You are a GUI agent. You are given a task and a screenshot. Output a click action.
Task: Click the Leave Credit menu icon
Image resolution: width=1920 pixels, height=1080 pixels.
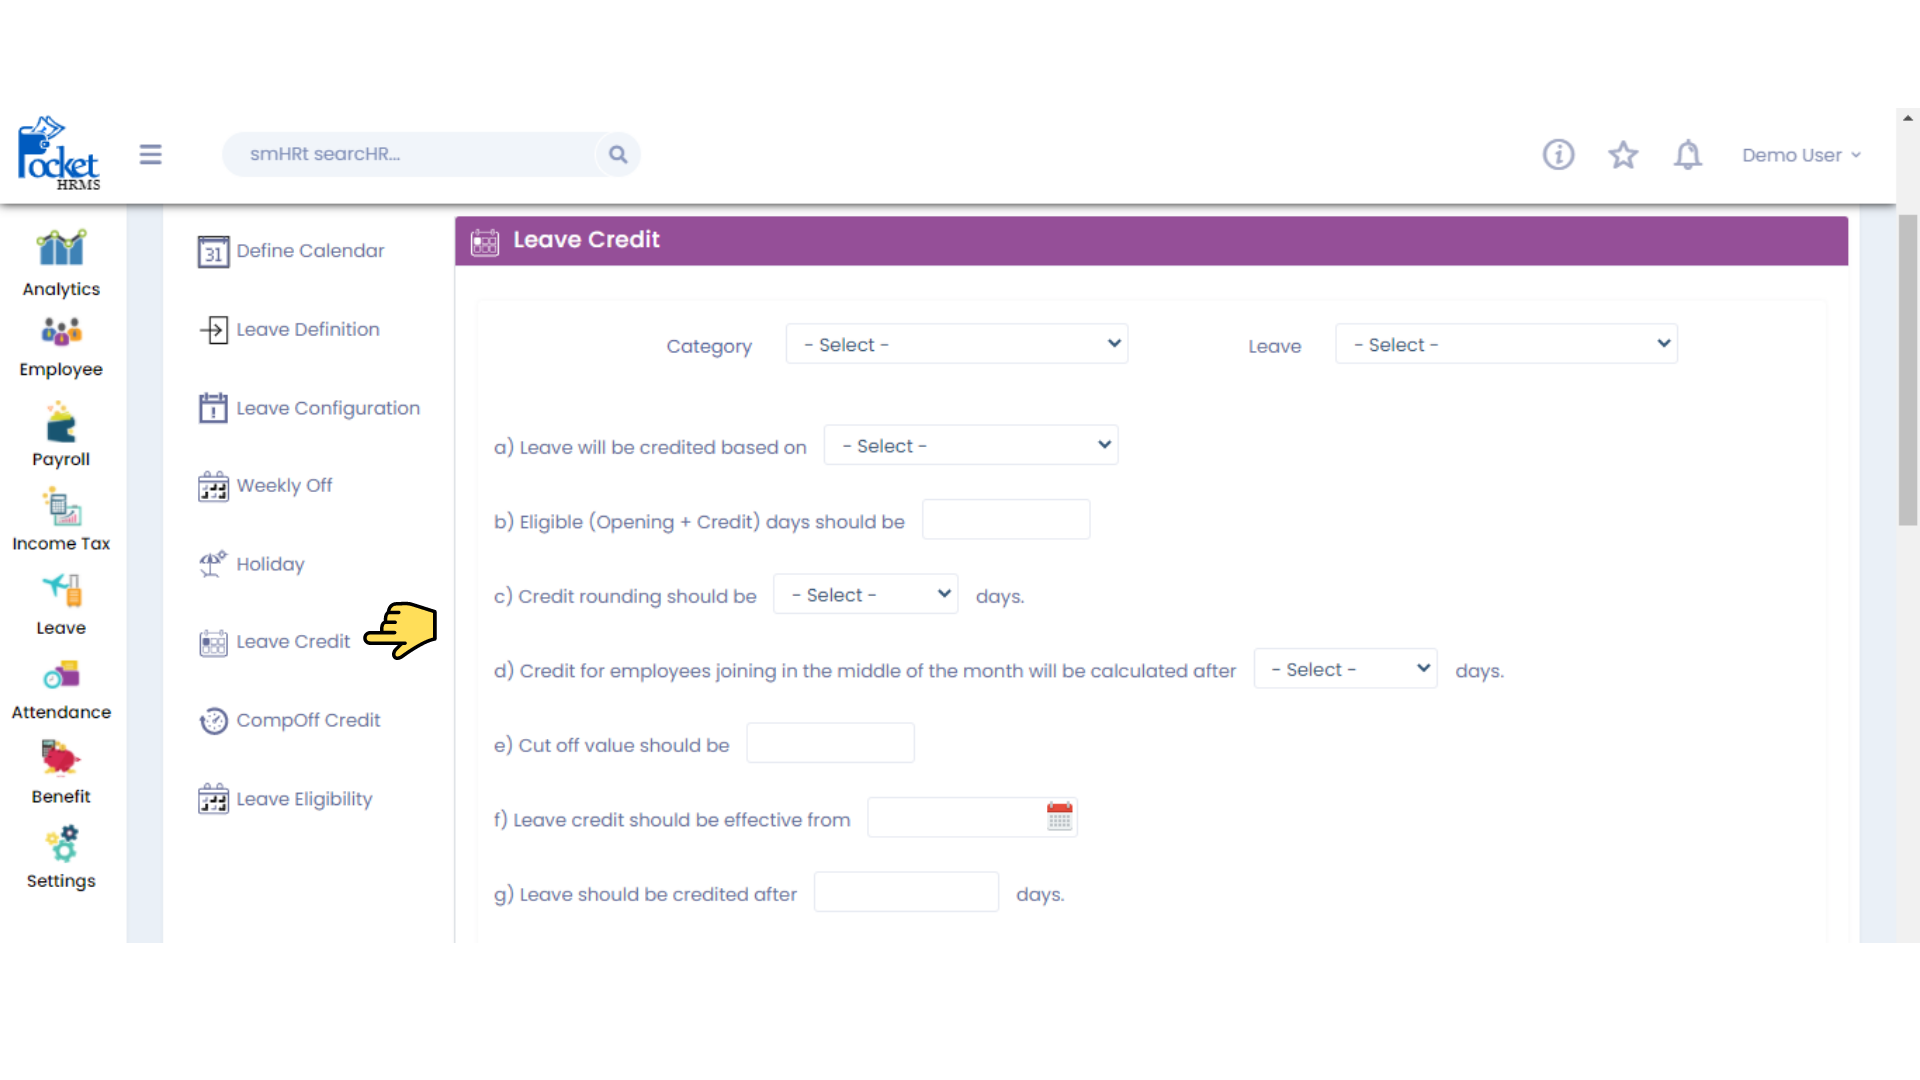click(213, 642)
